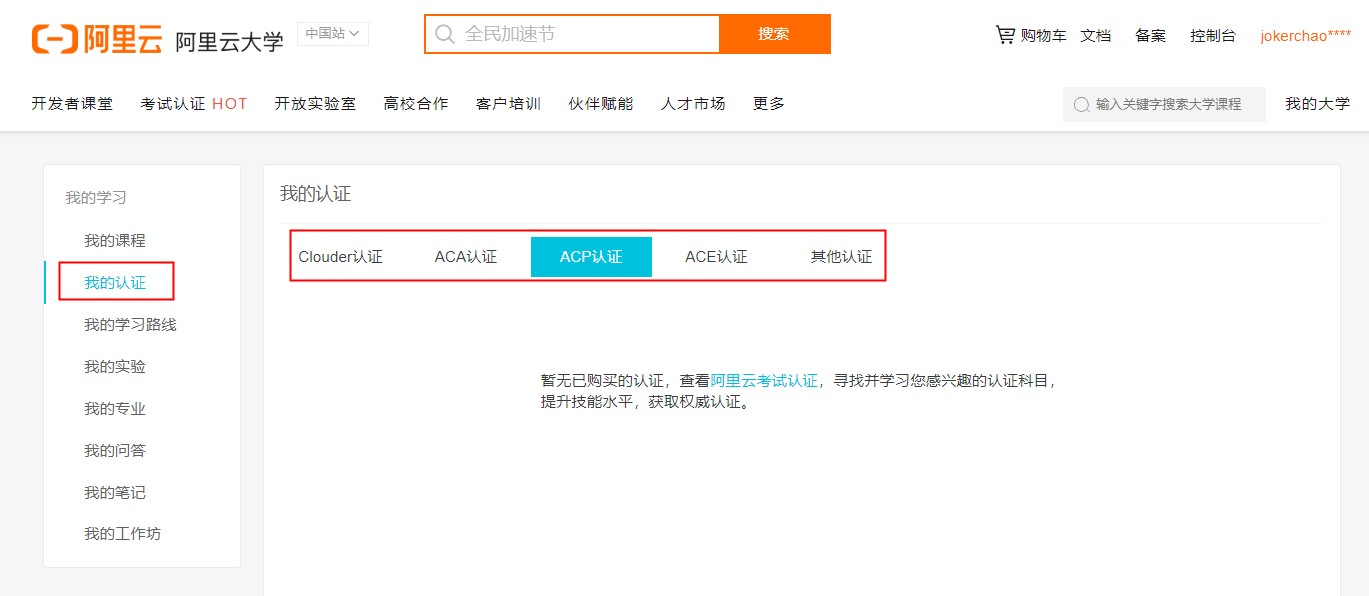Screen dimensions: 1369x596
Task: Activate the ACP认证 tab
Action: (x=590, y=256)
